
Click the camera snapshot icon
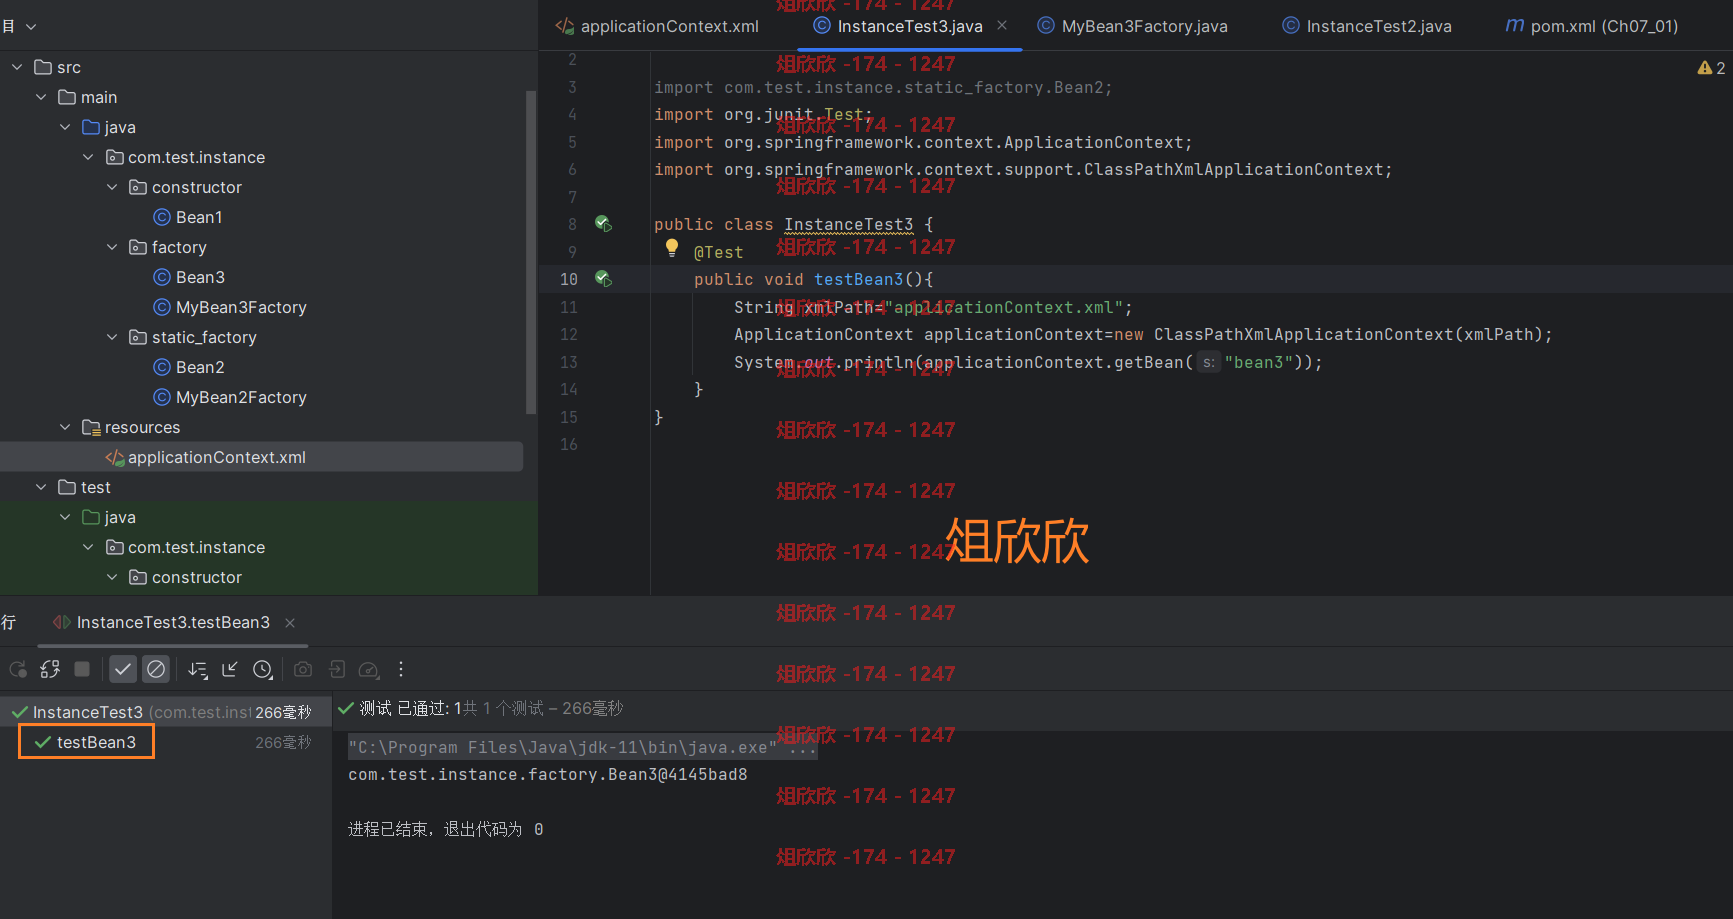[303, 669]
